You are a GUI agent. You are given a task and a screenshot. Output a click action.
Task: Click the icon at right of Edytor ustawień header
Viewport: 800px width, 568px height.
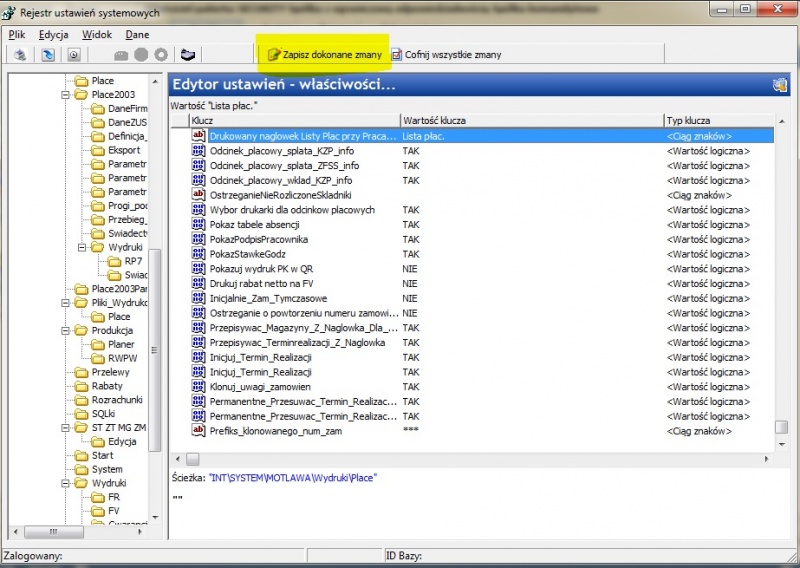click(x=779, y=85)
